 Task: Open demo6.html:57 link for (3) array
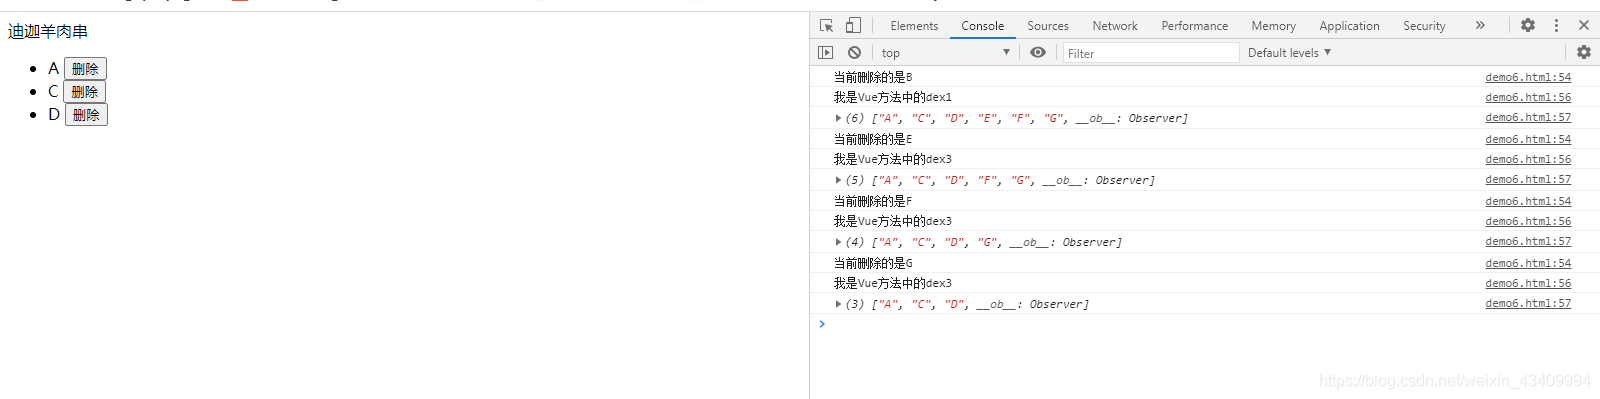1528,303
